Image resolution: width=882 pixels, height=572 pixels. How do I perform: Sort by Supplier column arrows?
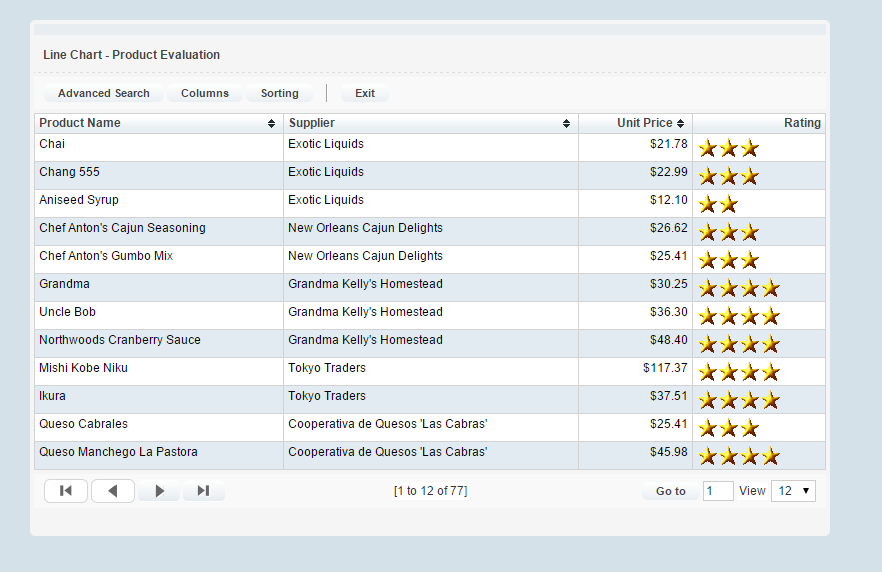pyautogui.click(x=566, y=124)
